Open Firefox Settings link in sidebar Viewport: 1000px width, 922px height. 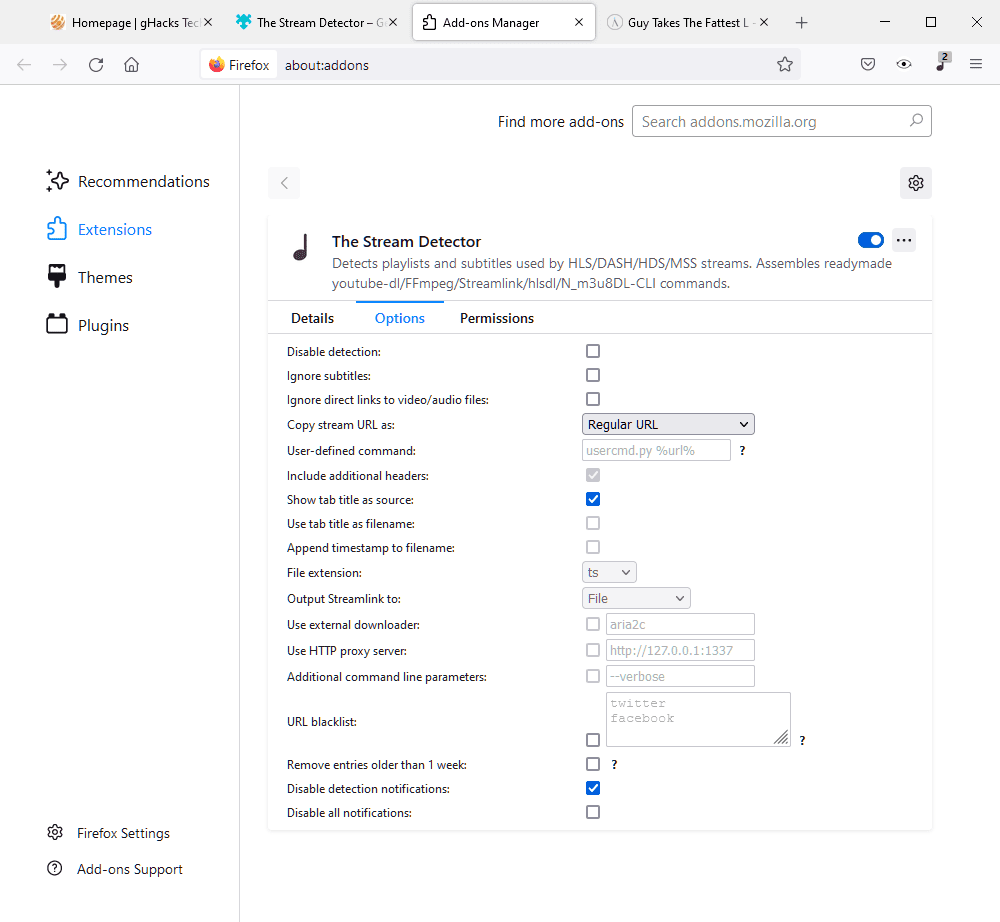coord(123,833)
